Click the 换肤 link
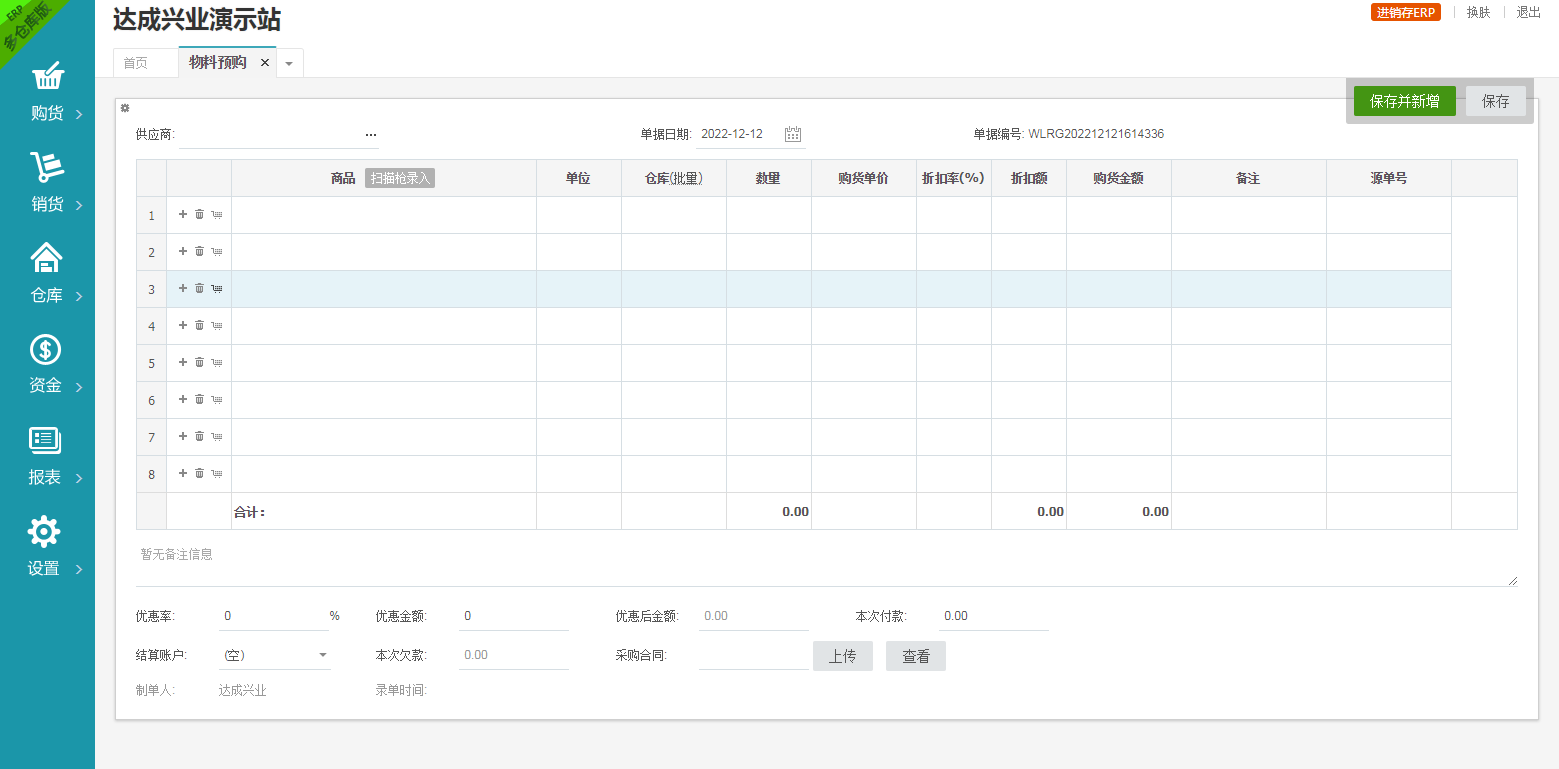Image resolution: width=1559 pixels, height=769 pixels. [1478, 13]
